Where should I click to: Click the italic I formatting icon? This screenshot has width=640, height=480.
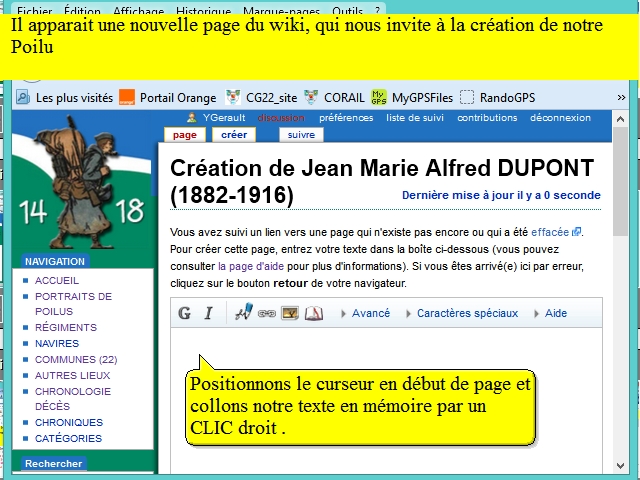pyautogui.click(x=209, y=313)
